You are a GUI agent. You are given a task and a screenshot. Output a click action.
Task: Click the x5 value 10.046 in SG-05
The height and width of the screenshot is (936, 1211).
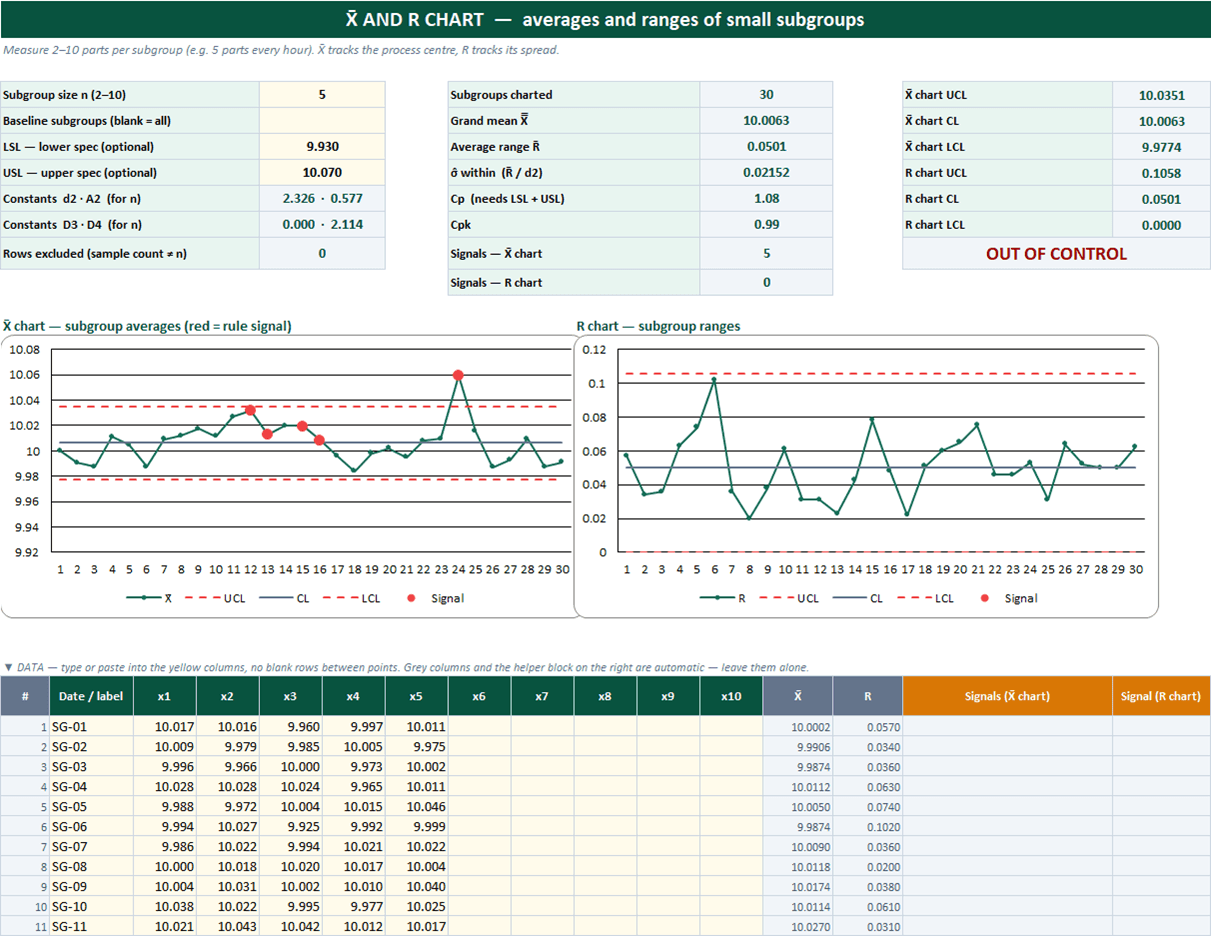[x=416, y=807]
